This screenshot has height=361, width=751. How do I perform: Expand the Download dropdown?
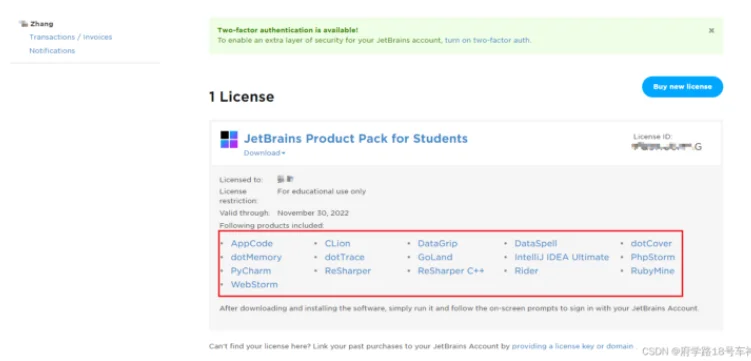point(264,153)
